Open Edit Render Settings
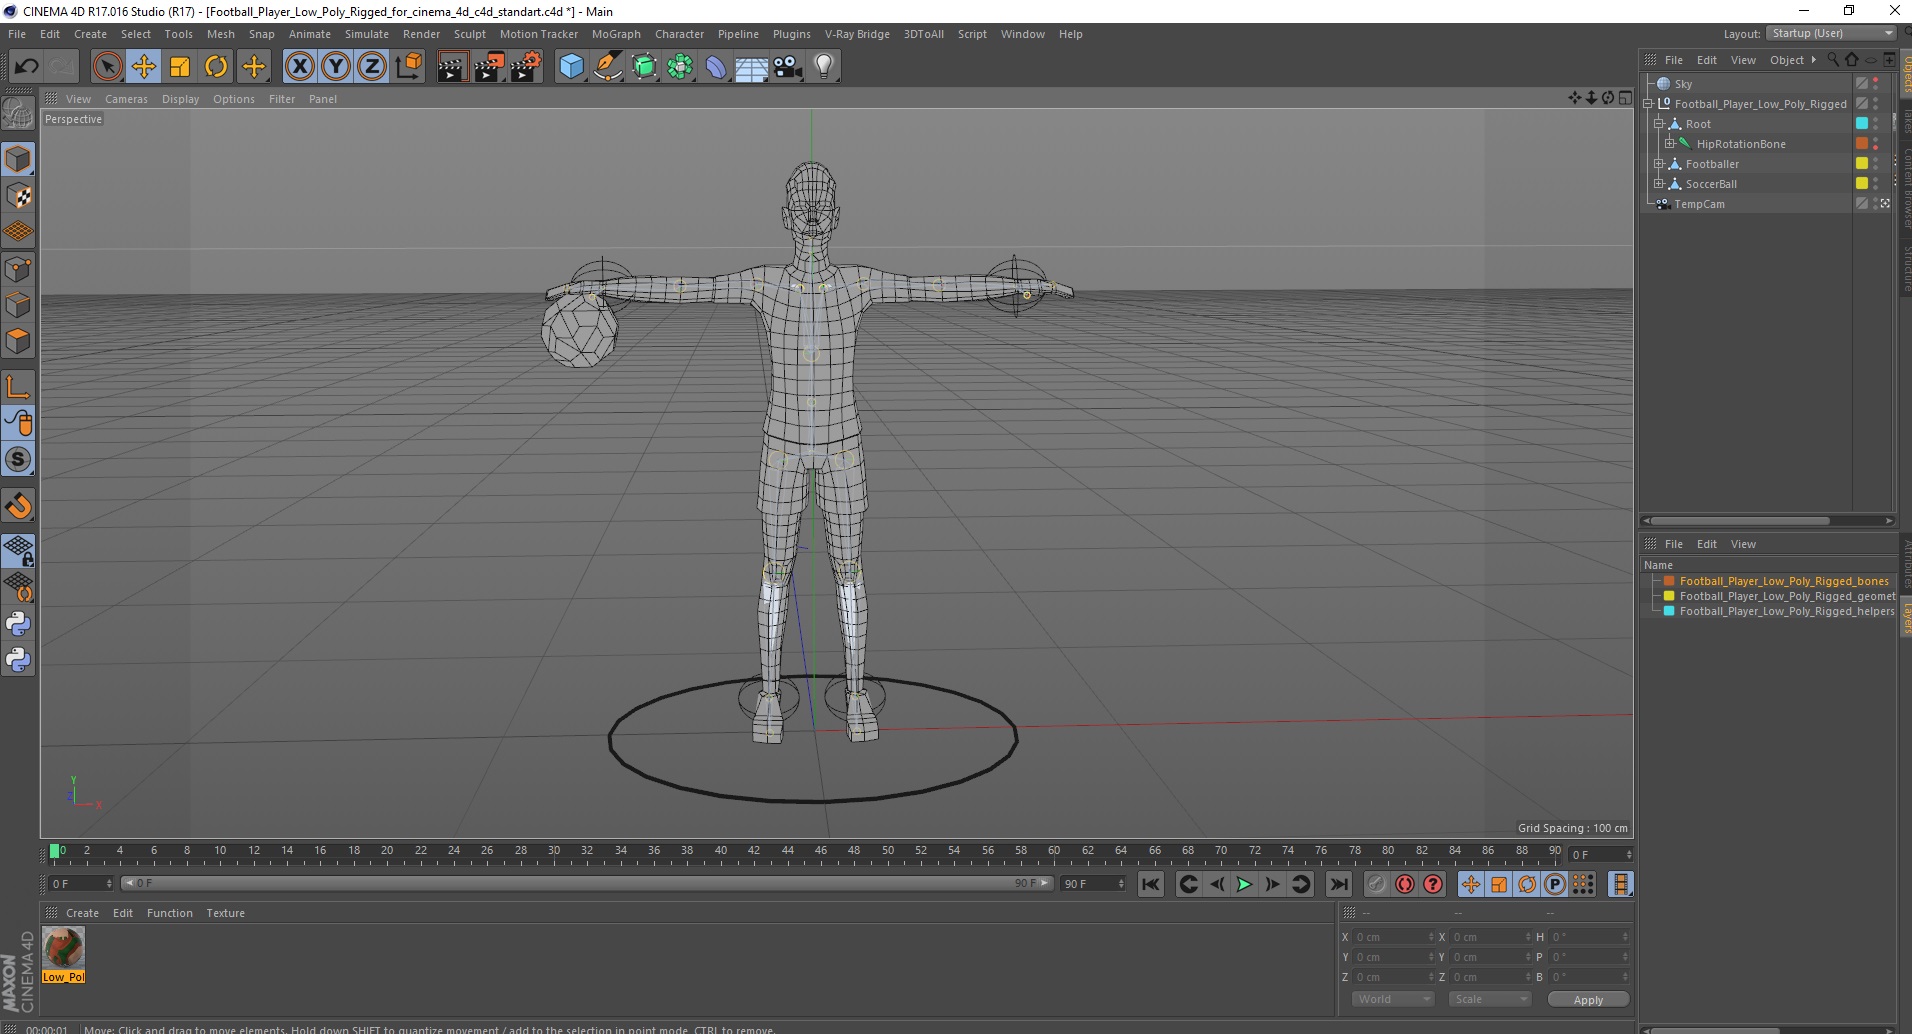1912x1034 pixels. pyautogui.click(x=526, y=67)
